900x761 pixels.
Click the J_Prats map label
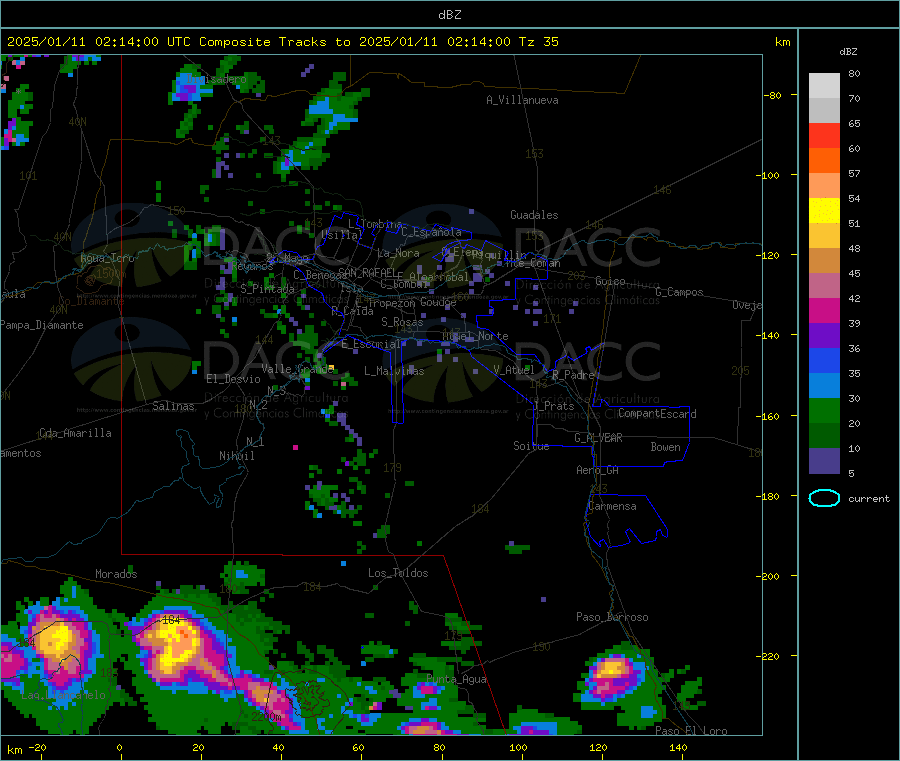click(554, 405)
